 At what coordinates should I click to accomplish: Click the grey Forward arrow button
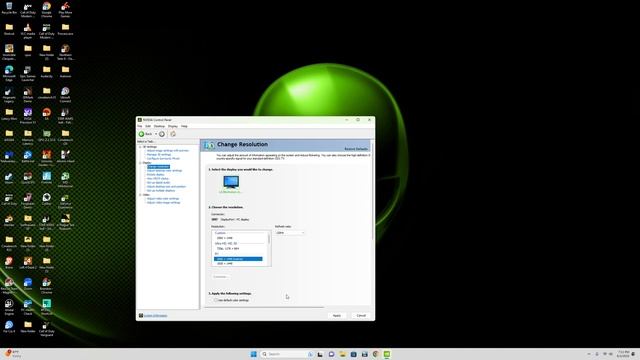click(x=162, y=134)
